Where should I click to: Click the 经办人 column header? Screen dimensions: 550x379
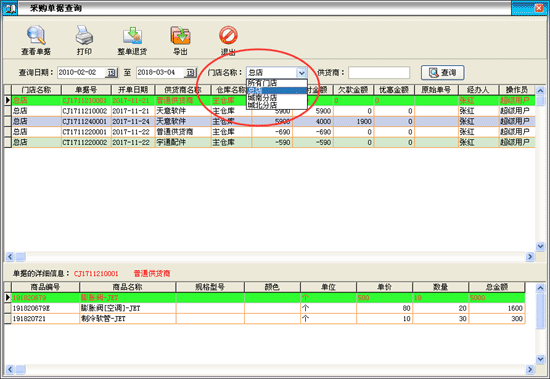click(x=478, y=90)
